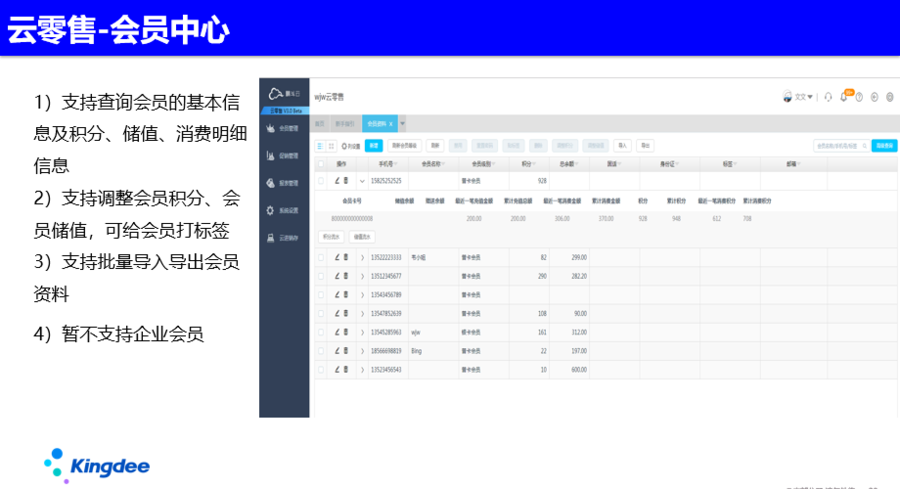Click the blue advanced query button
This screenshot has width=900, height=489.
click(x=884, y=146)
